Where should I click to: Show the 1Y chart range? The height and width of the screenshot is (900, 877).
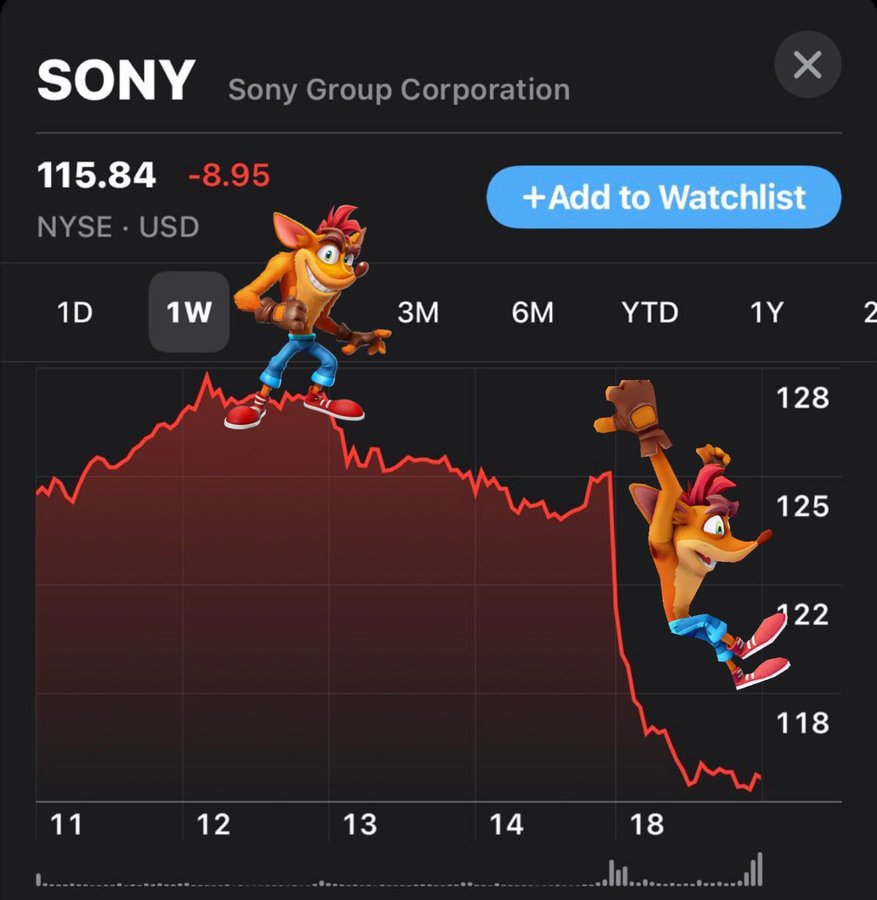[x=767, y=313]
